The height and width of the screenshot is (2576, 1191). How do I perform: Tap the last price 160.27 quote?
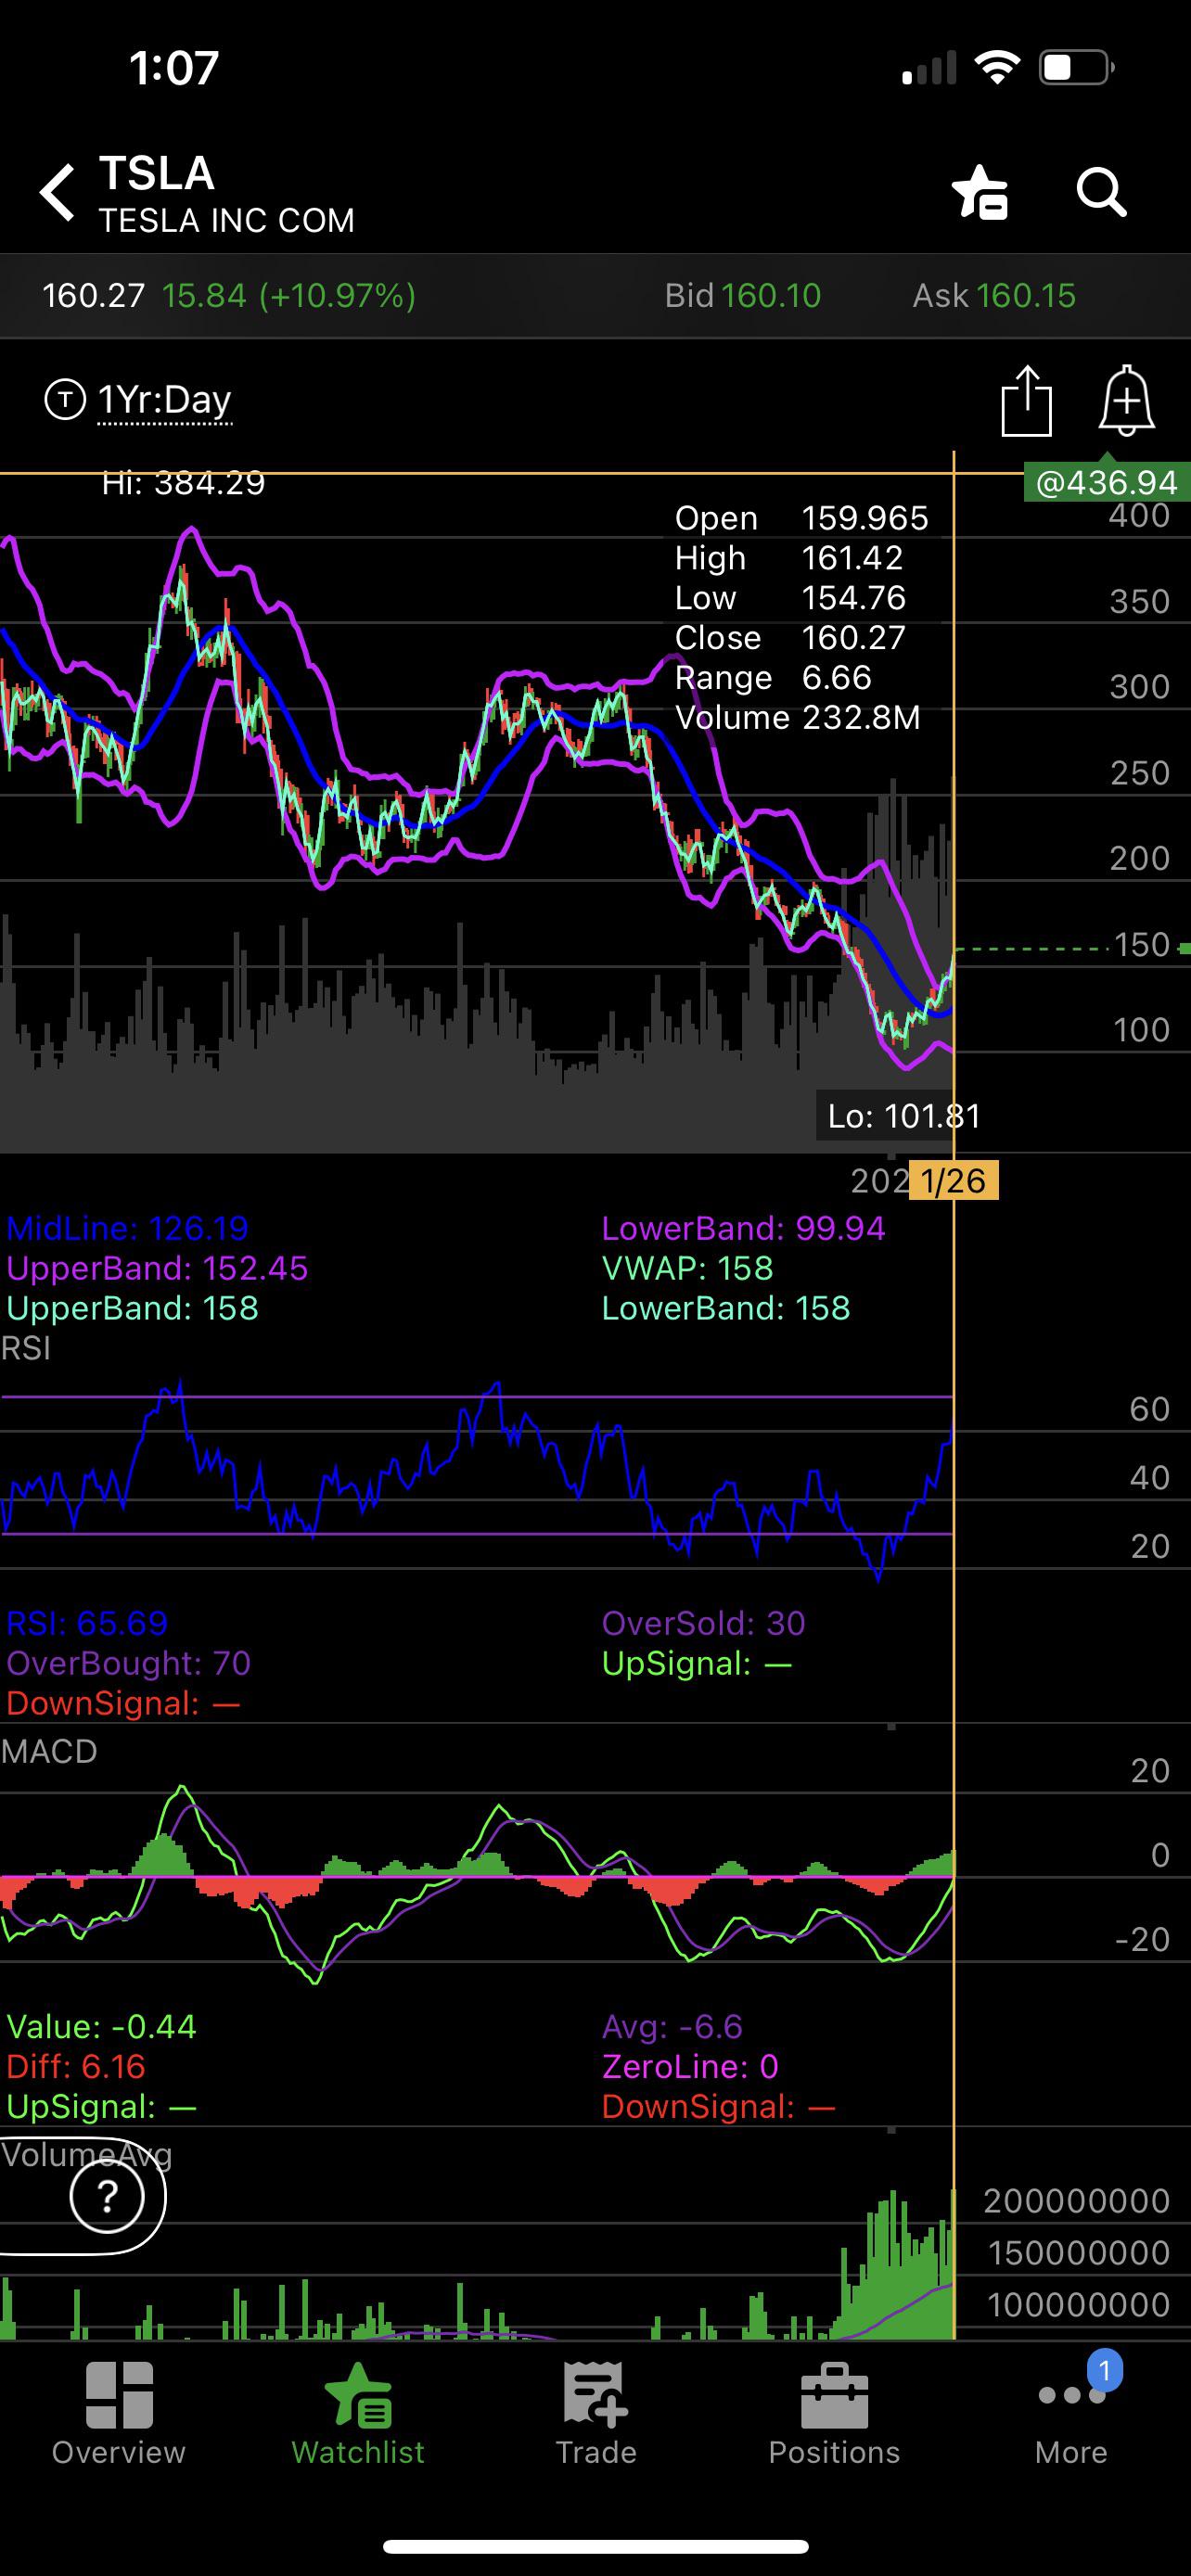[x=93, y=296]
